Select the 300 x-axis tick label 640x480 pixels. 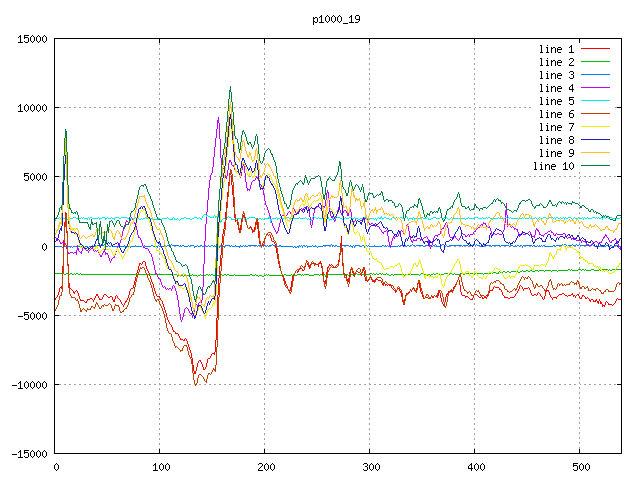370,466
